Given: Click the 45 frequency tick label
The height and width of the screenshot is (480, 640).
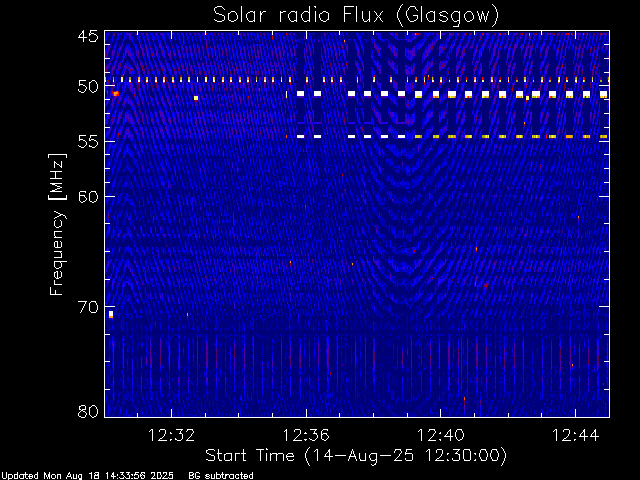Looking at the screenshot, I should click(88, 36).
